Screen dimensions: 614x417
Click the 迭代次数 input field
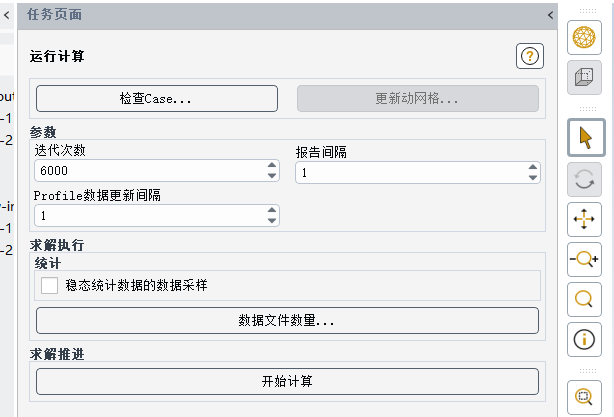pos(150,171)
